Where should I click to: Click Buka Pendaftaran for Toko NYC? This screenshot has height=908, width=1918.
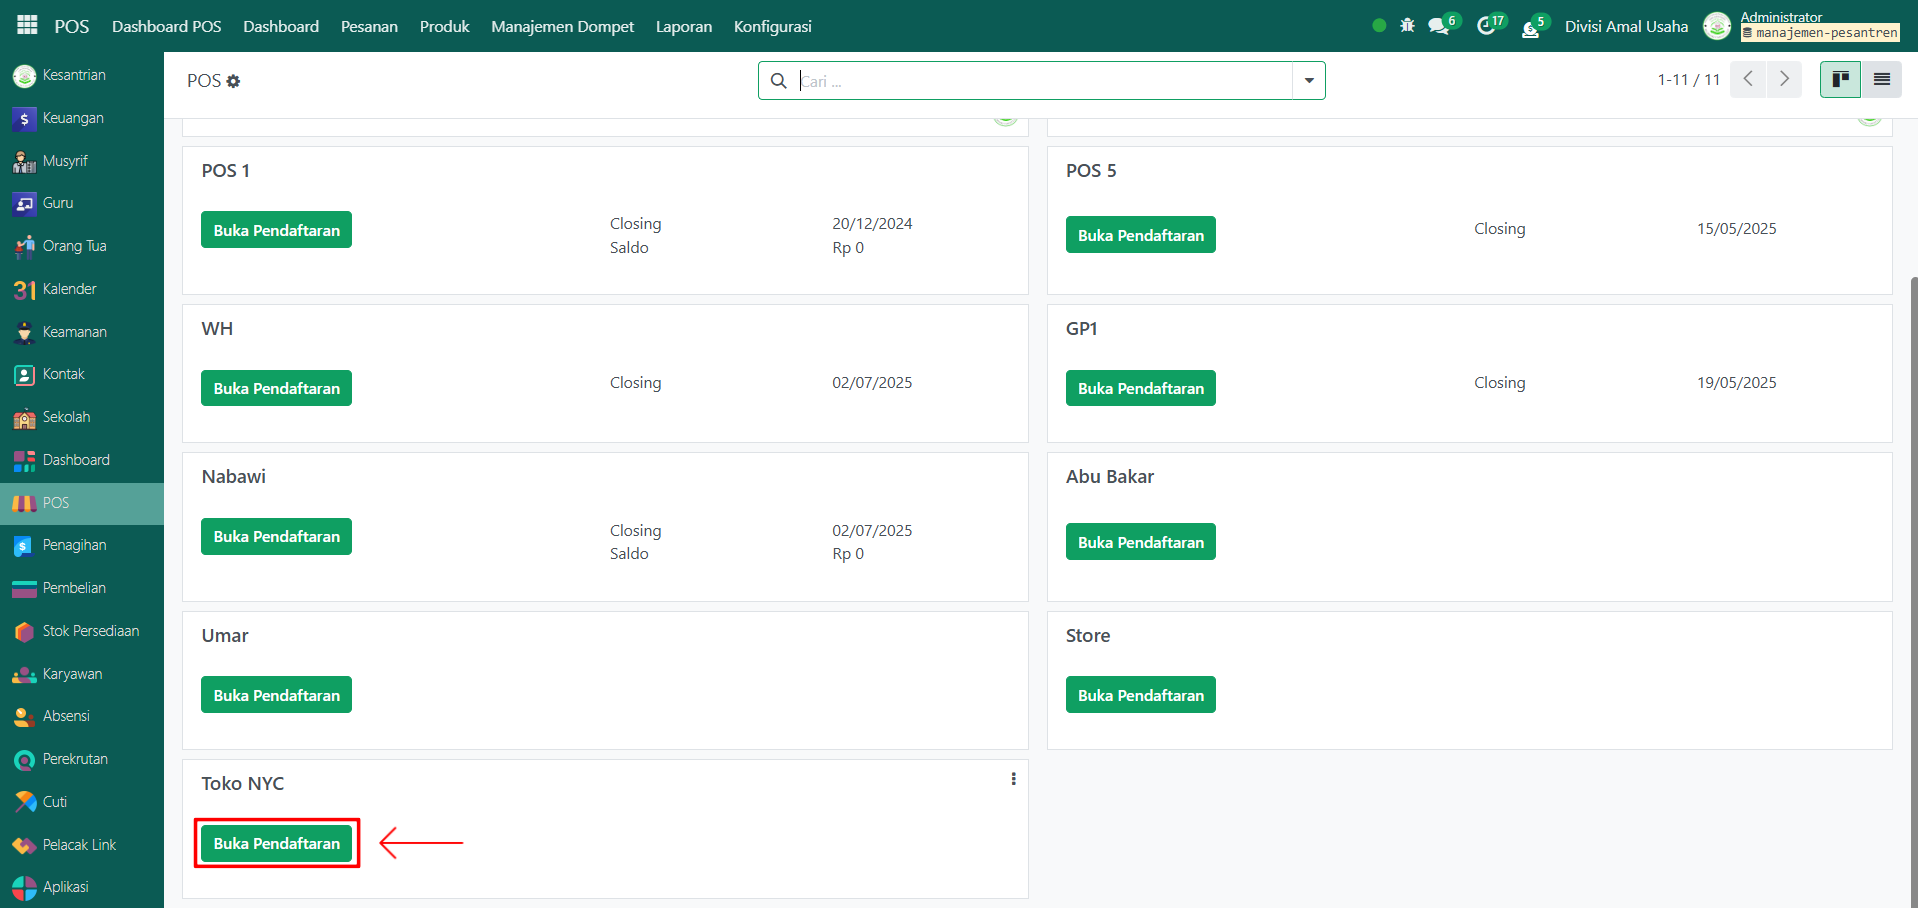point(276,843)
